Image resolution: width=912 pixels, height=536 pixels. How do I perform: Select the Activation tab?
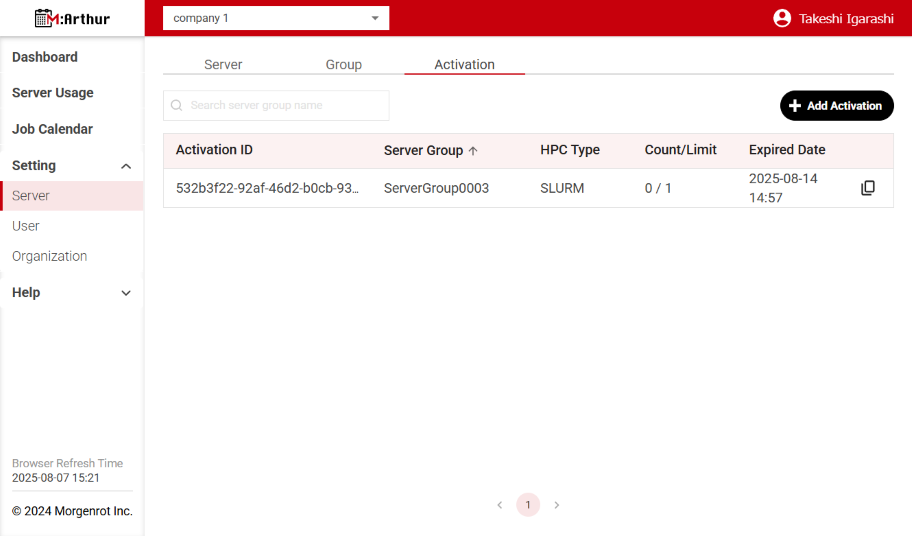coord(464,64)
